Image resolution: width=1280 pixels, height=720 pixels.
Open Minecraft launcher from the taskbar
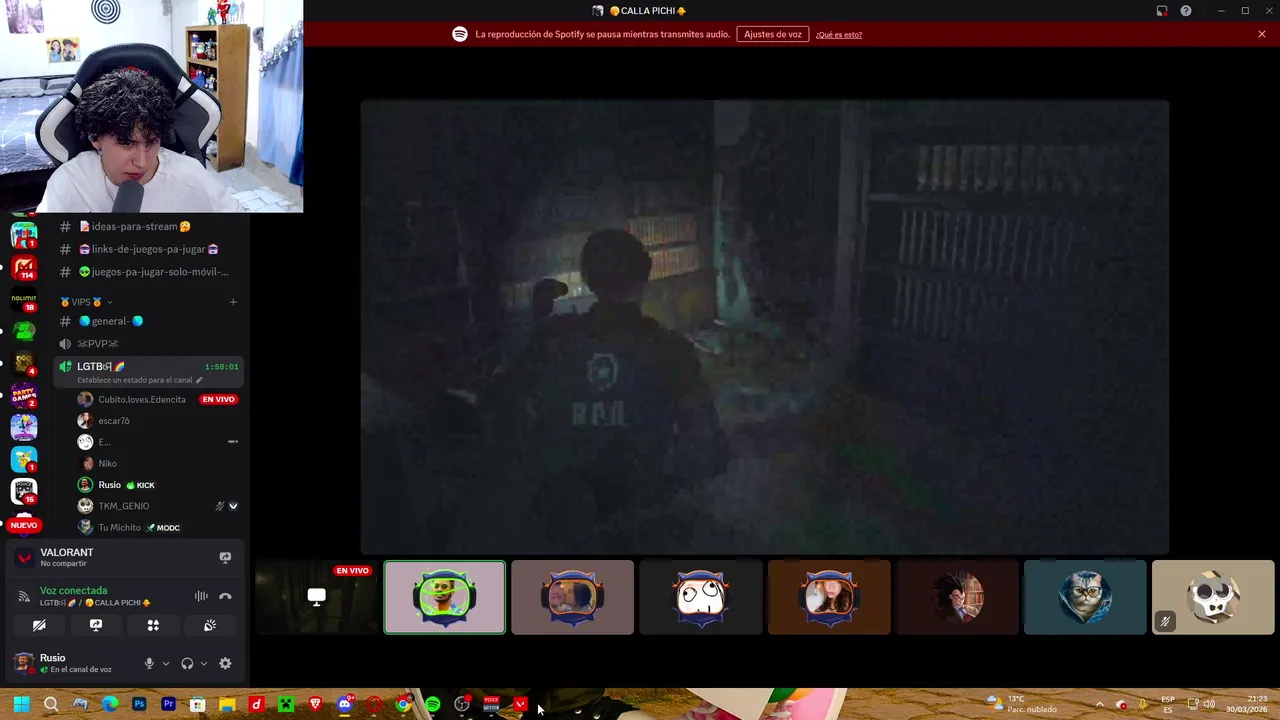click(286, 704)
